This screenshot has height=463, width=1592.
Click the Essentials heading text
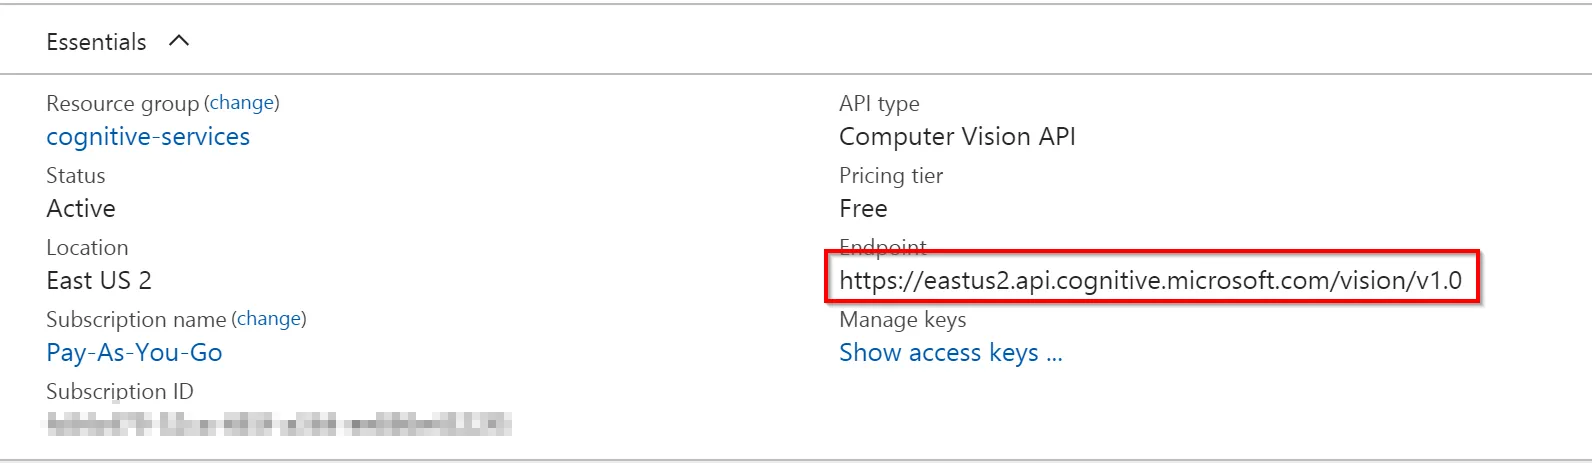coord(96,42)
